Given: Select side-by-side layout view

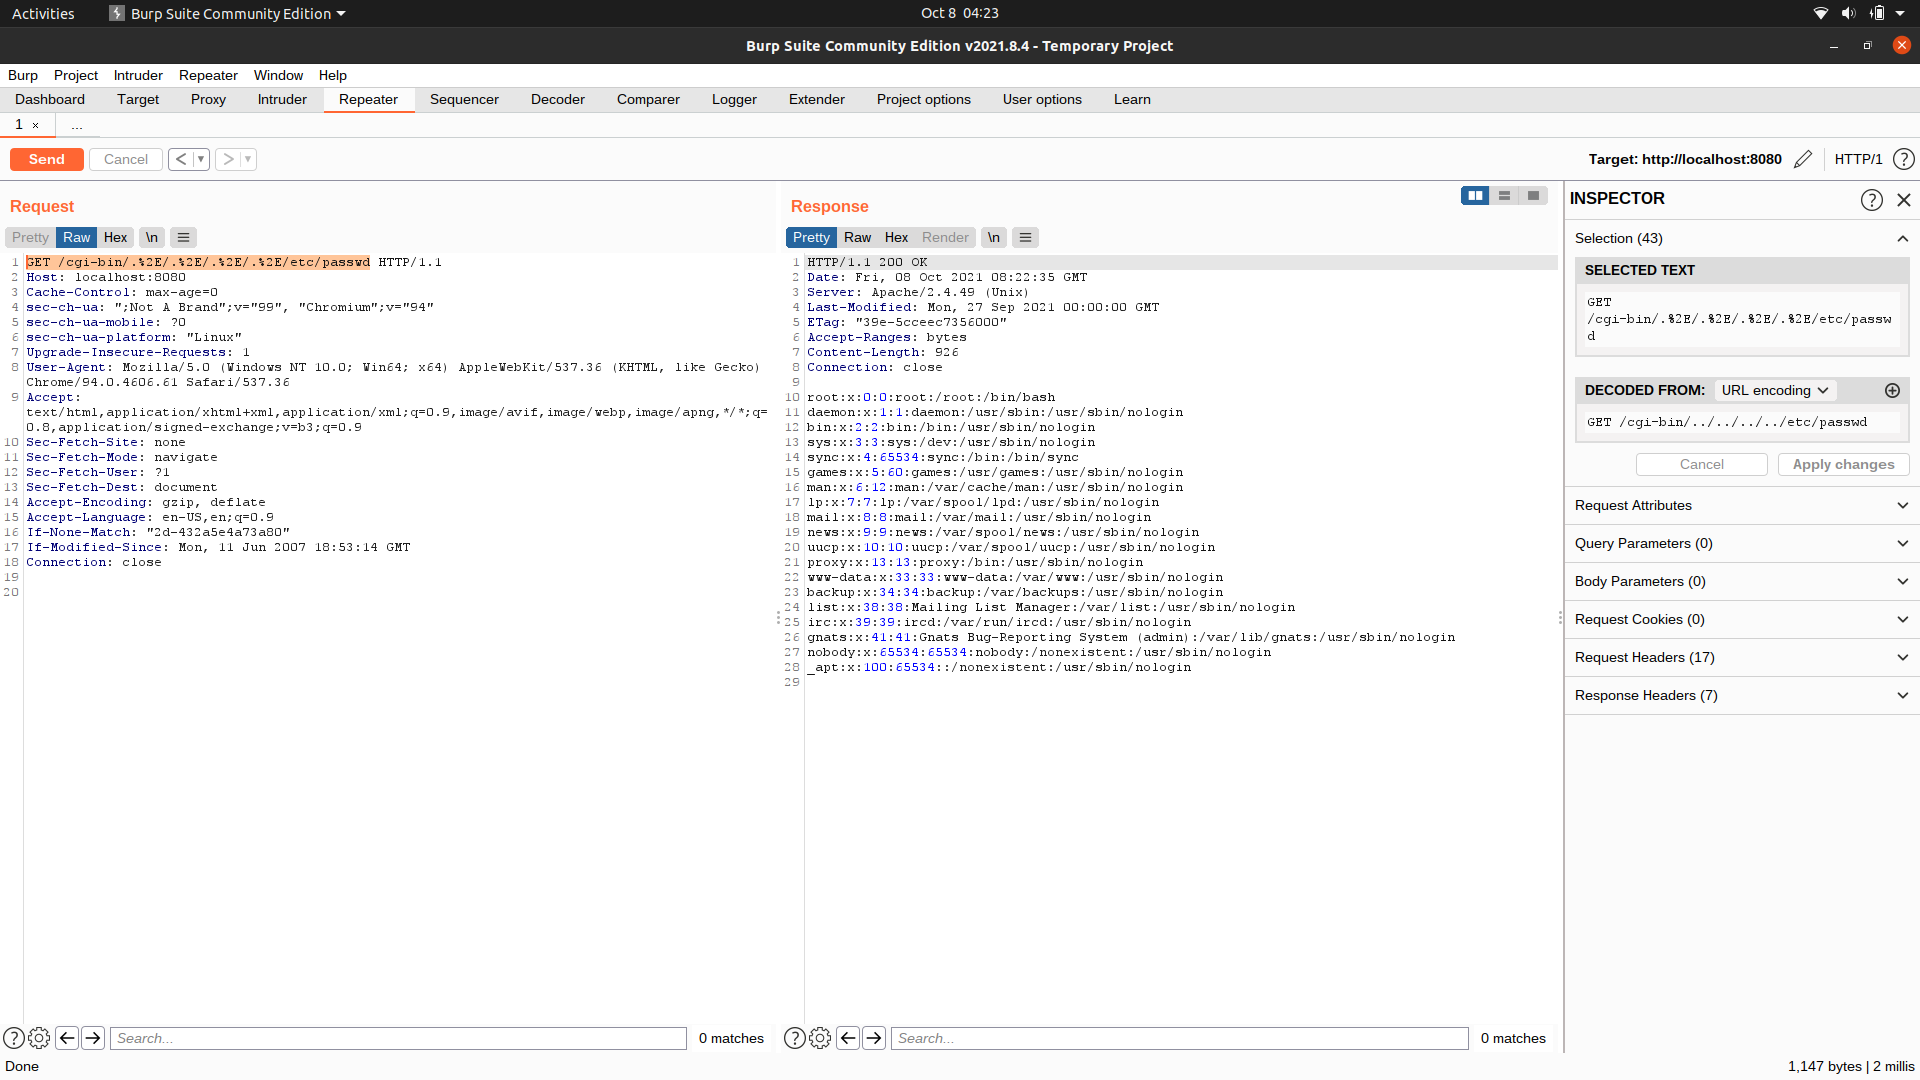Looking at the screenshot, I should point(1475,196).
